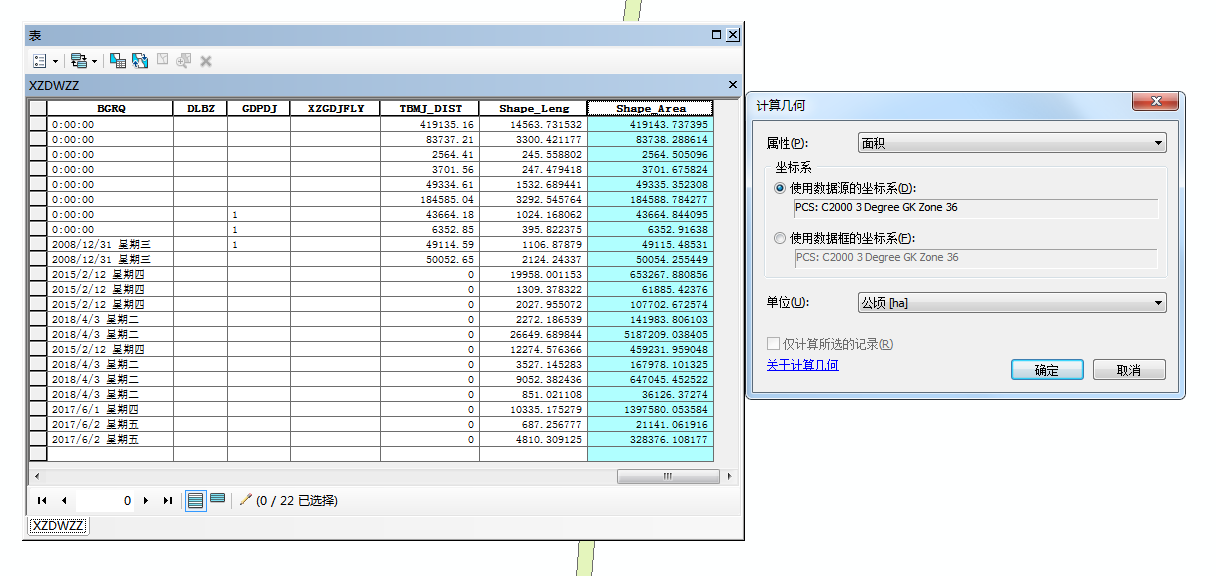Screen dimensions: 1216x576
Task: Click the Switch Selection icon
Action: [140, 61]
